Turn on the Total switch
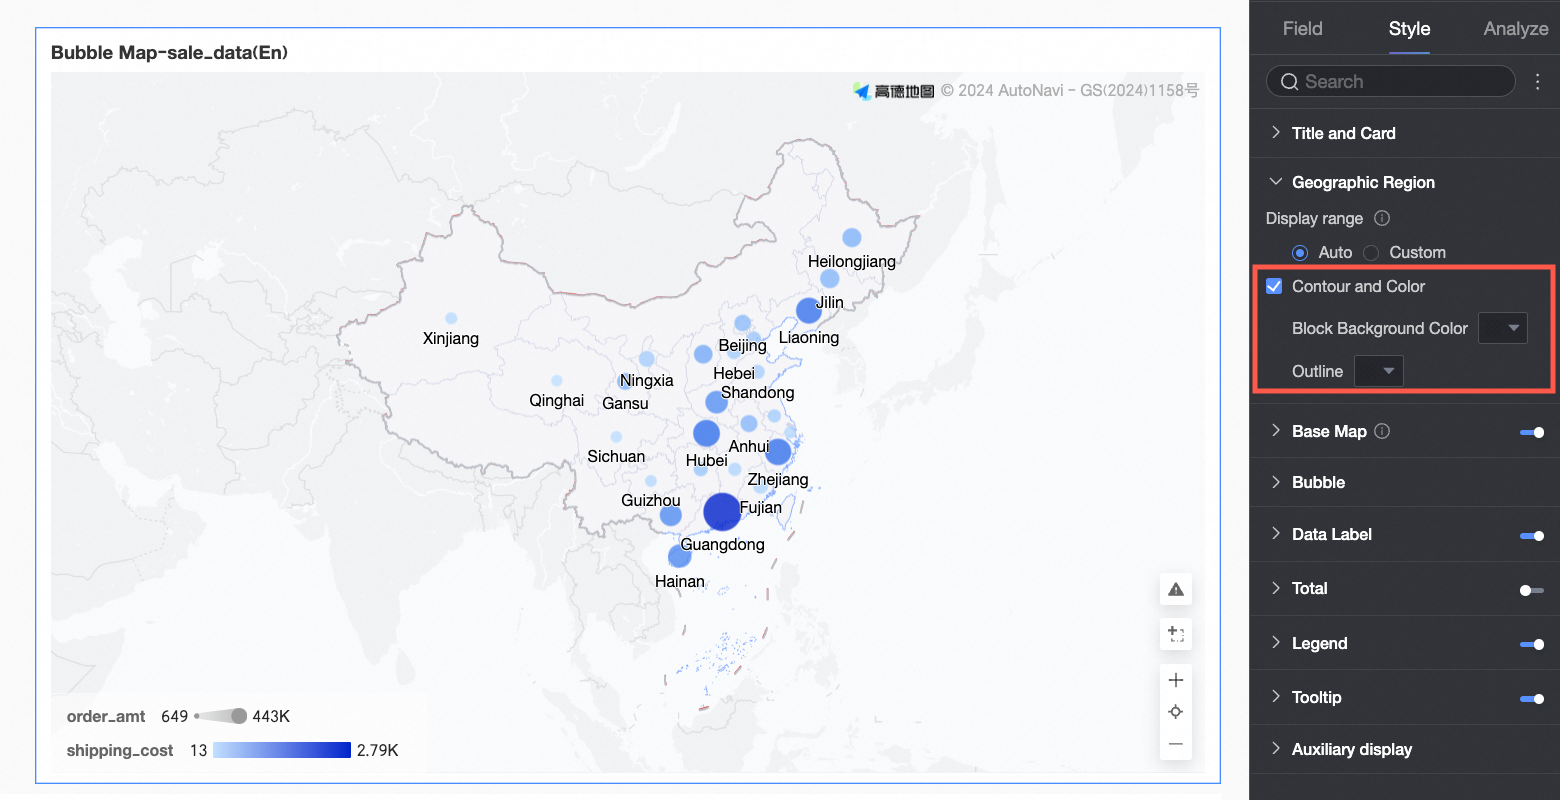This screenshot has height=800, width=1560. point(1532,590)
